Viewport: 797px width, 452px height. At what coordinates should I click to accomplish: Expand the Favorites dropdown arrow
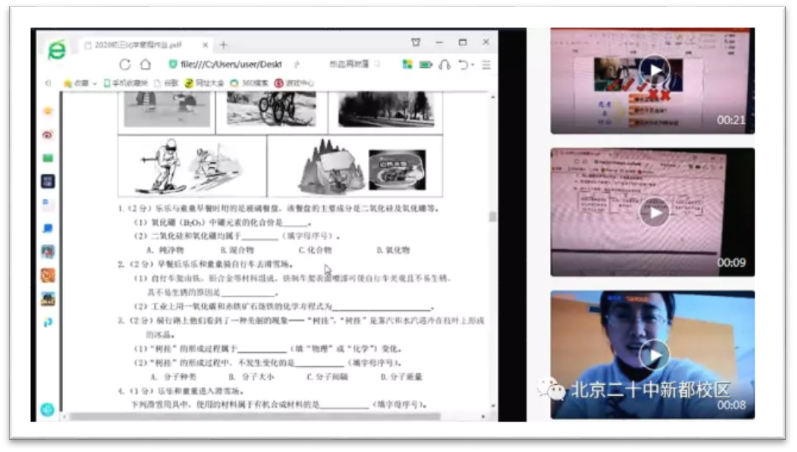tap(95, 83)
